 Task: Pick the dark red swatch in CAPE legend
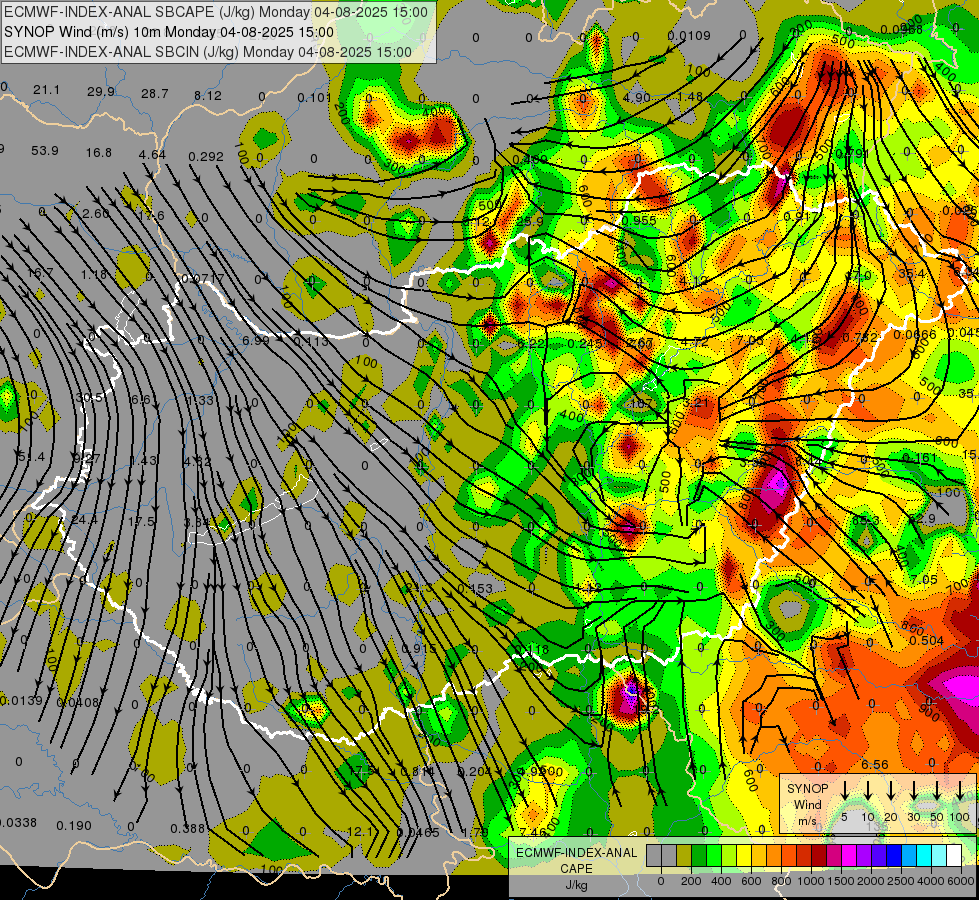[x=819, y=856]
